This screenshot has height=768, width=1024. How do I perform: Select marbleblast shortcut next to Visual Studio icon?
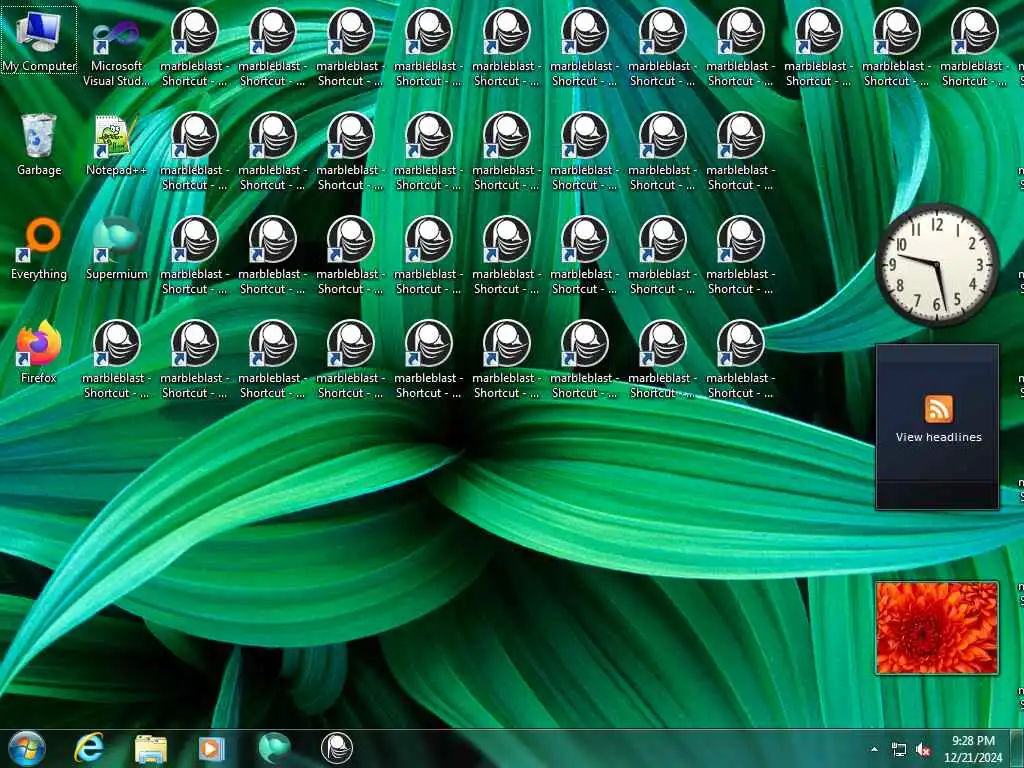[x=194, y=47]
